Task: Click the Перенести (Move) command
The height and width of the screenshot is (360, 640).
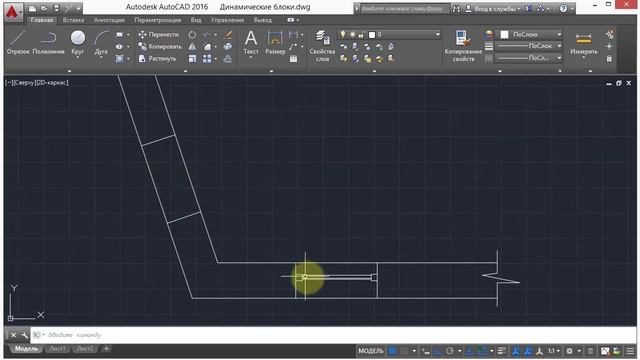Action: coord(159,35)
